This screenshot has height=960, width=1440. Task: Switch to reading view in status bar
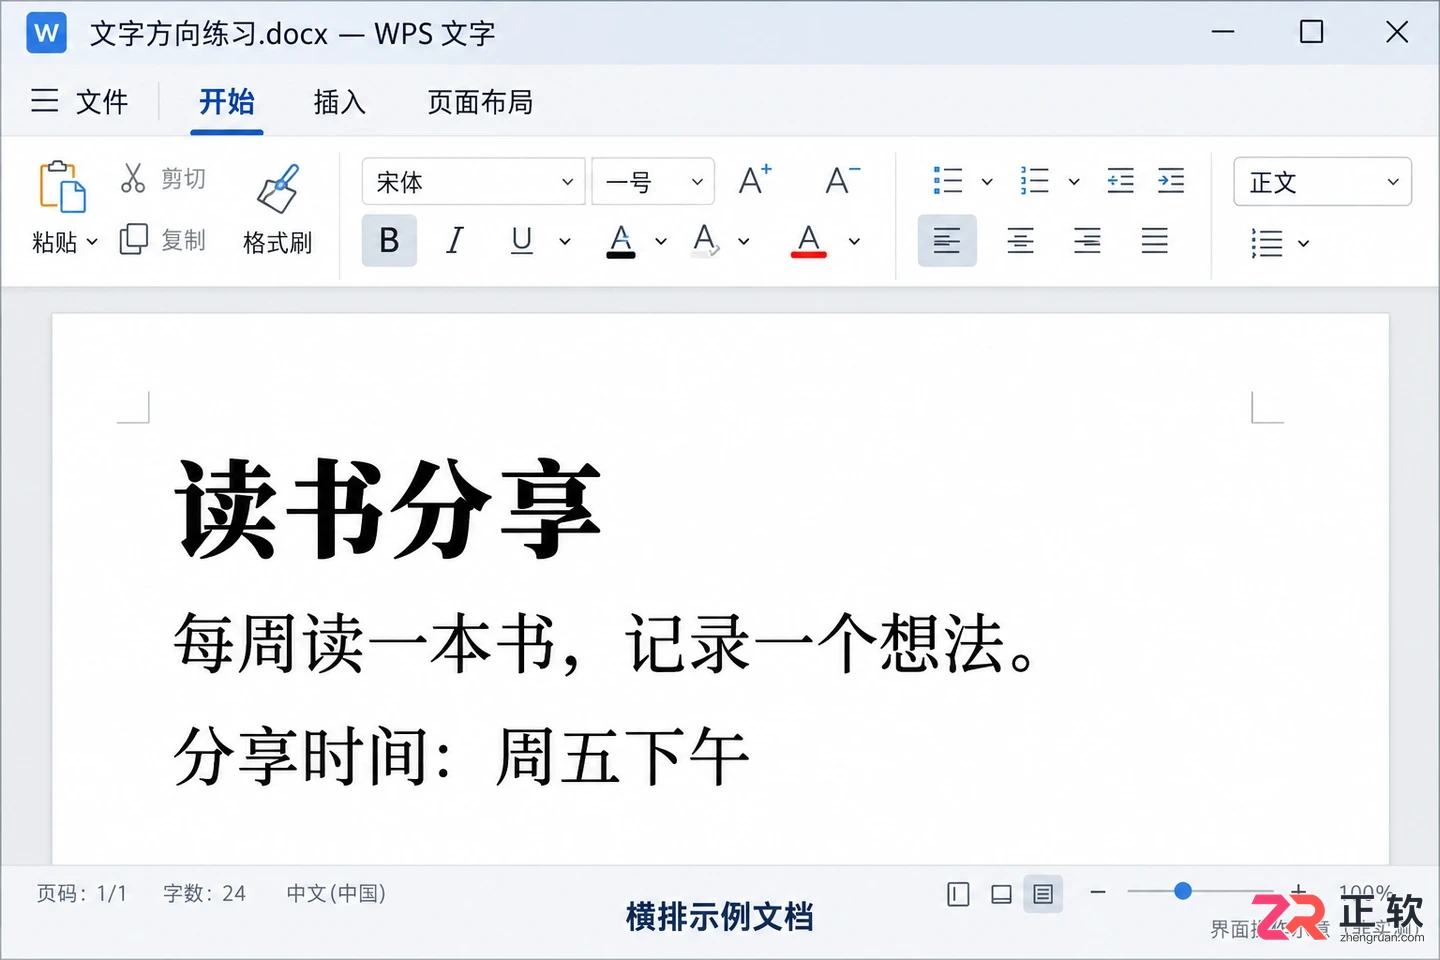click(x=958, y=894)
